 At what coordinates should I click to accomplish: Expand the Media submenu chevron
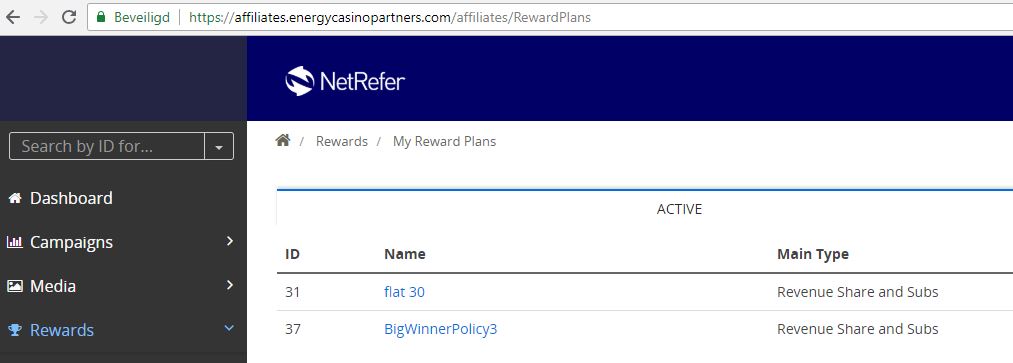point(230,285)
